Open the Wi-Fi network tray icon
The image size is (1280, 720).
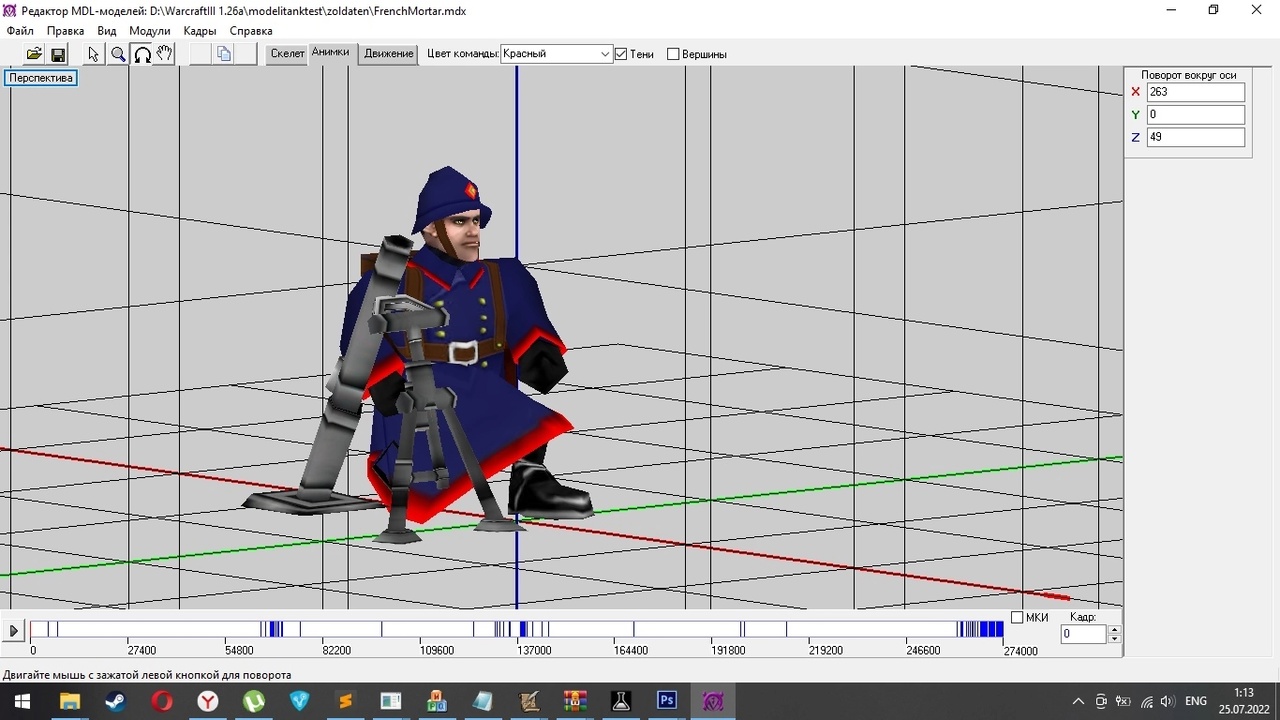coord(1146,701)
